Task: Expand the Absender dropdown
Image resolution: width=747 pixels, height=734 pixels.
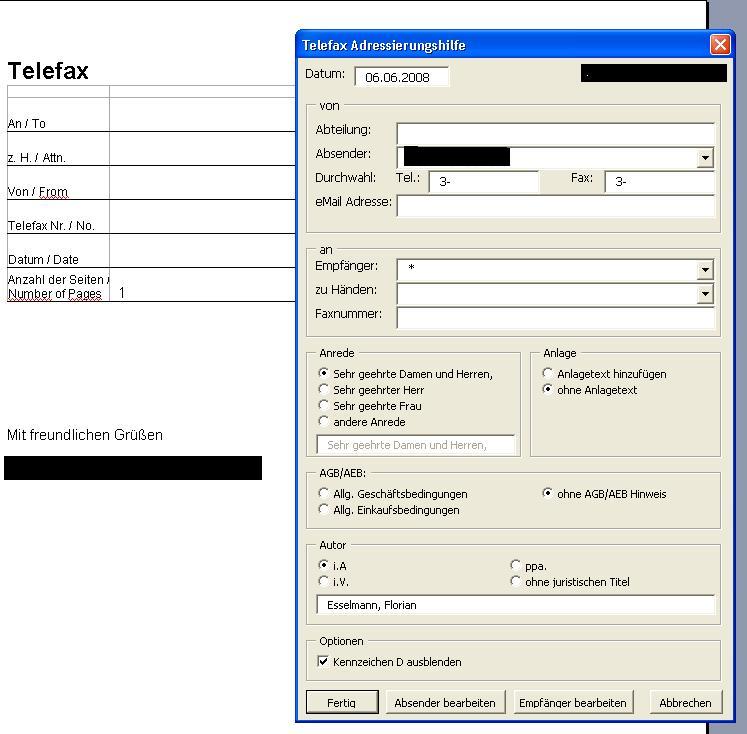Action: pyautogui.click(x=705, y=158)
